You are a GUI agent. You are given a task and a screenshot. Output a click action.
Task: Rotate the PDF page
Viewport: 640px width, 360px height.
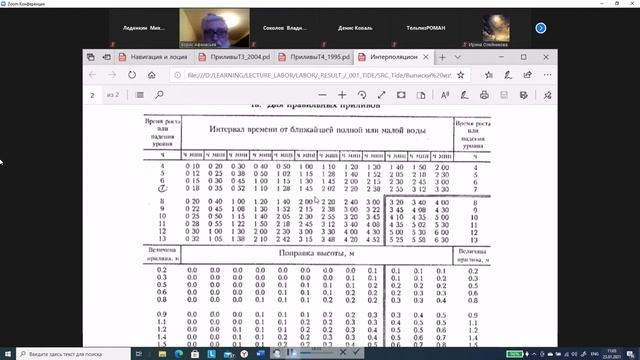pos(362,95)
